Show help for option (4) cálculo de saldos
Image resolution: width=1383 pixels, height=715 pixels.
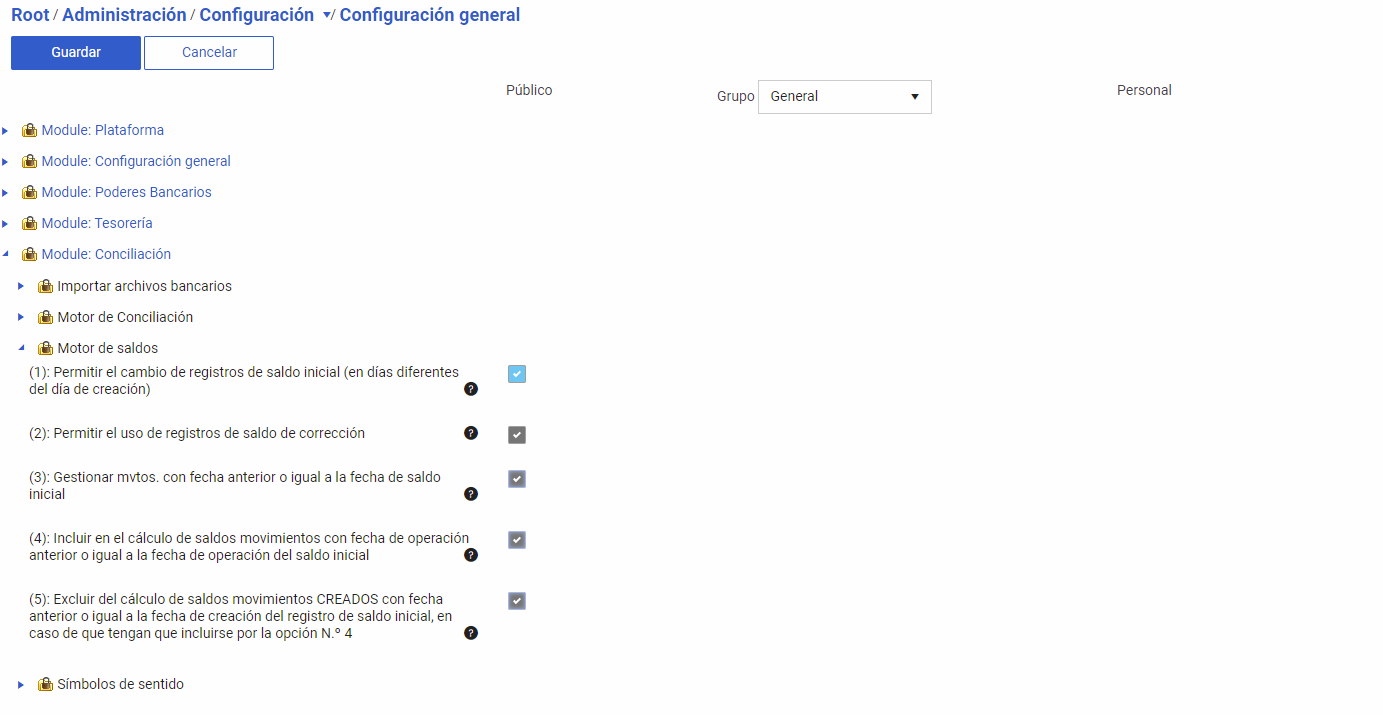click(471, 555)
